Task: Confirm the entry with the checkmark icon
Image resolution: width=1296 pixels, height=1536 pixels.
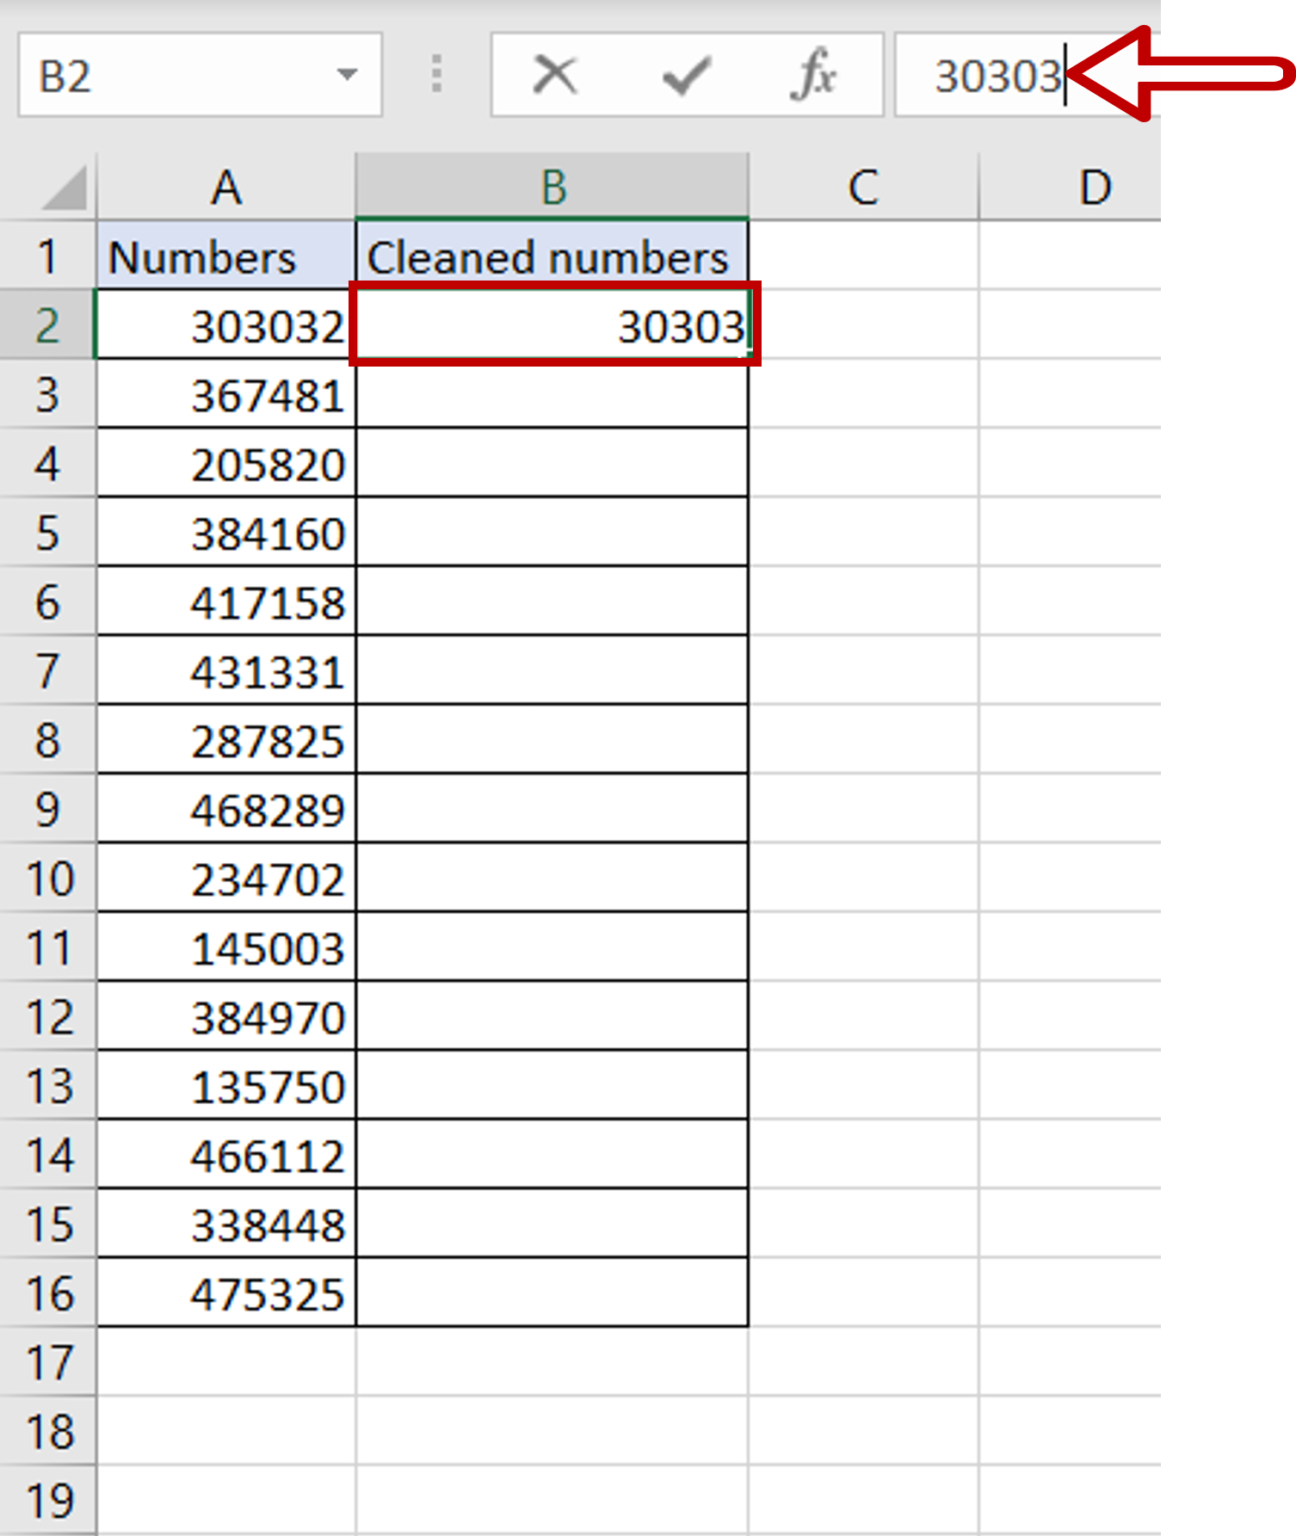Action: (x=686, y=75)
